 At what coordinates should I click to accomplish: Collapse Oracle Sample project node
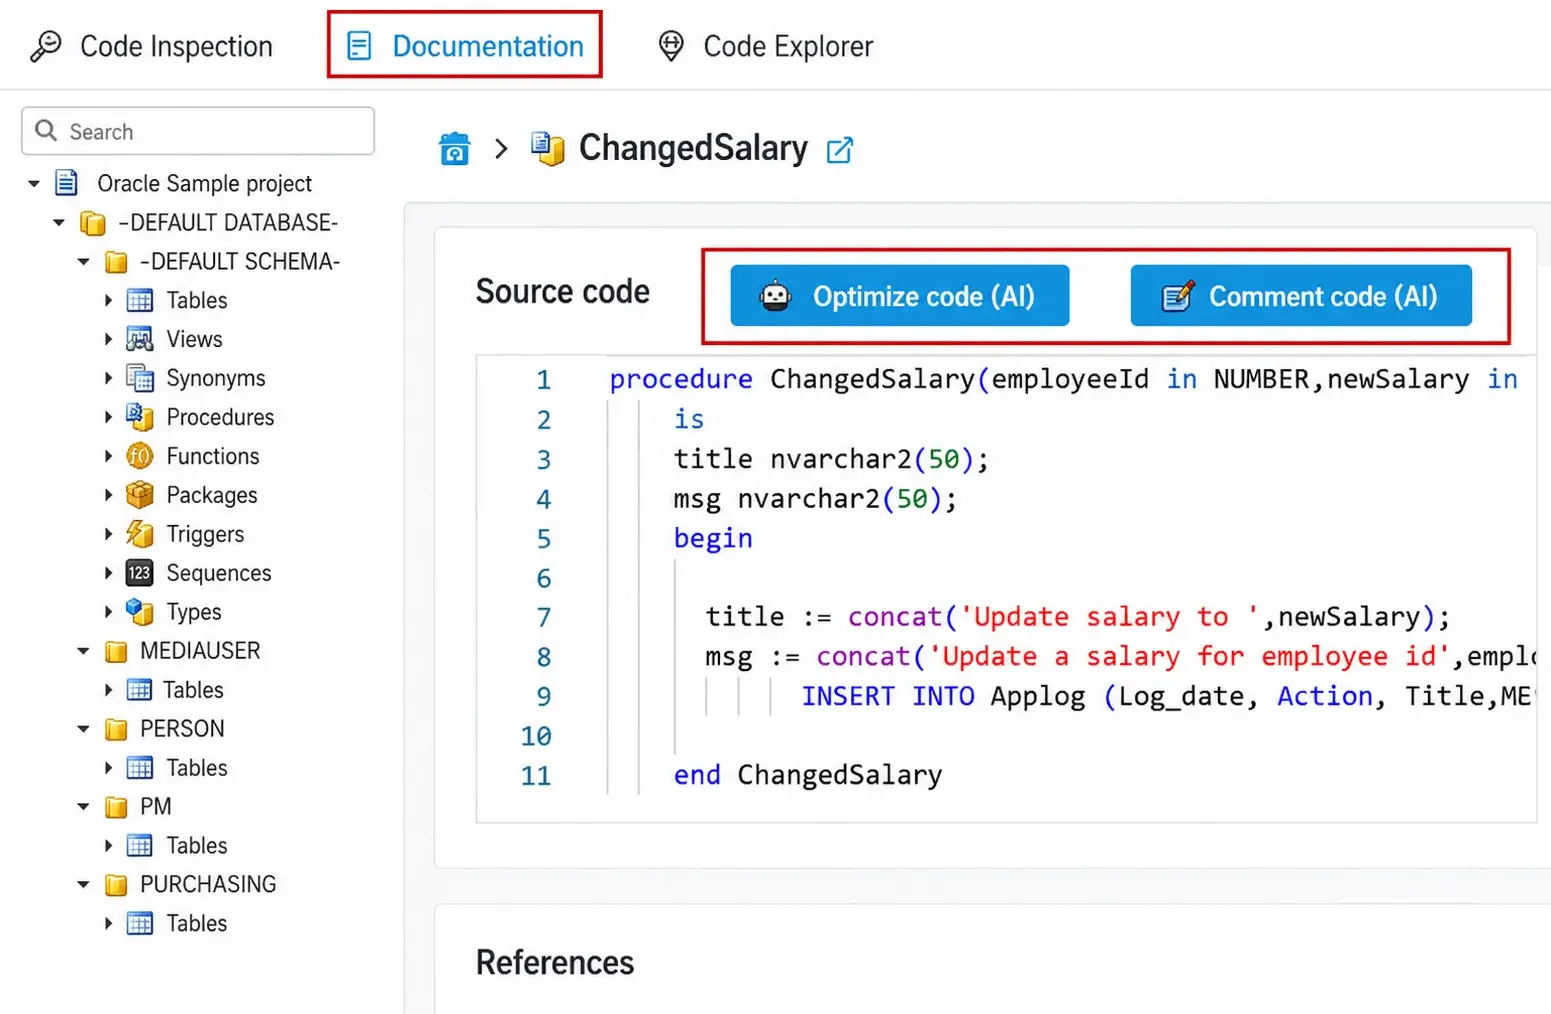34,184
